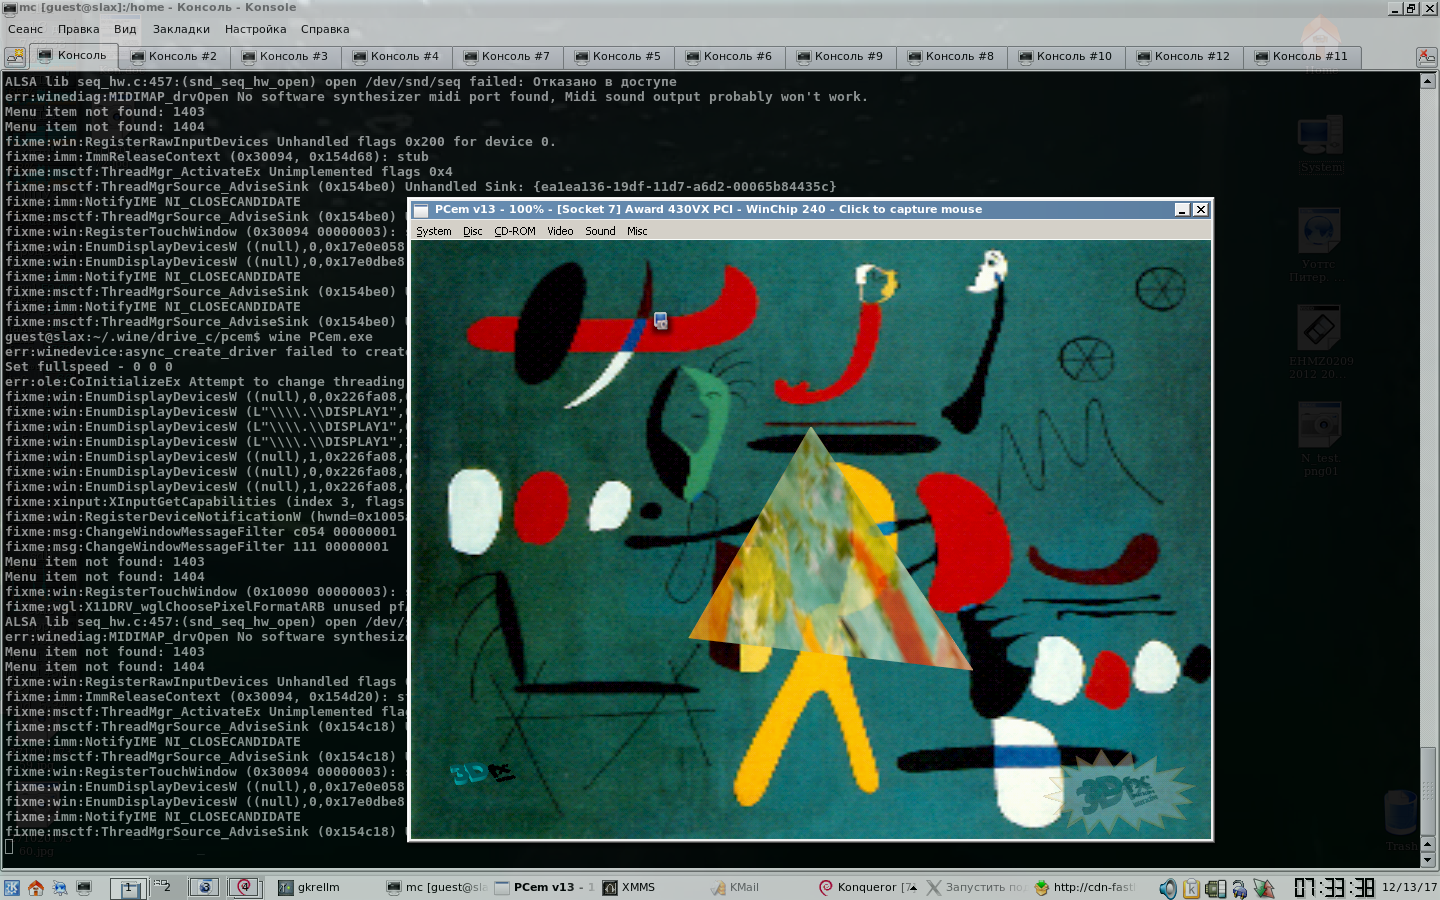
Task: Open the PCem System menu
Action: click(434, 231)
